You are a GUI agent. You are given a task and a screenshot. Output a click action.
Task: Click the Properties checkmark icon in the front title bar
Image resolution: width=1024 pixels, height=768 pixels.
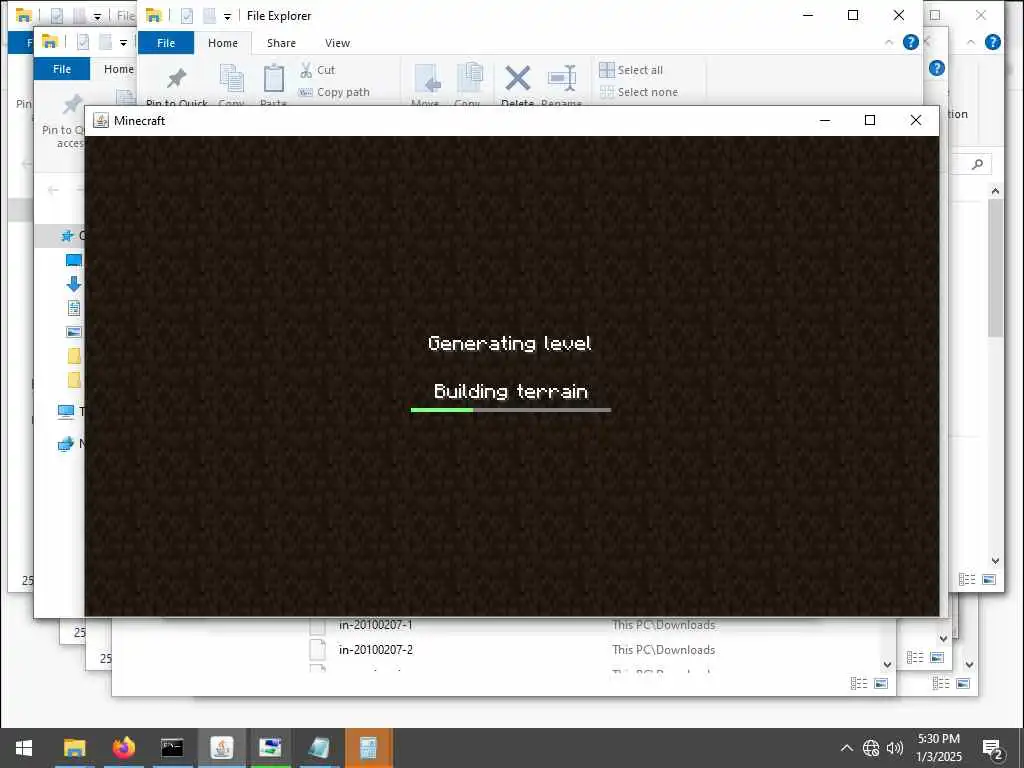point(187,16)
